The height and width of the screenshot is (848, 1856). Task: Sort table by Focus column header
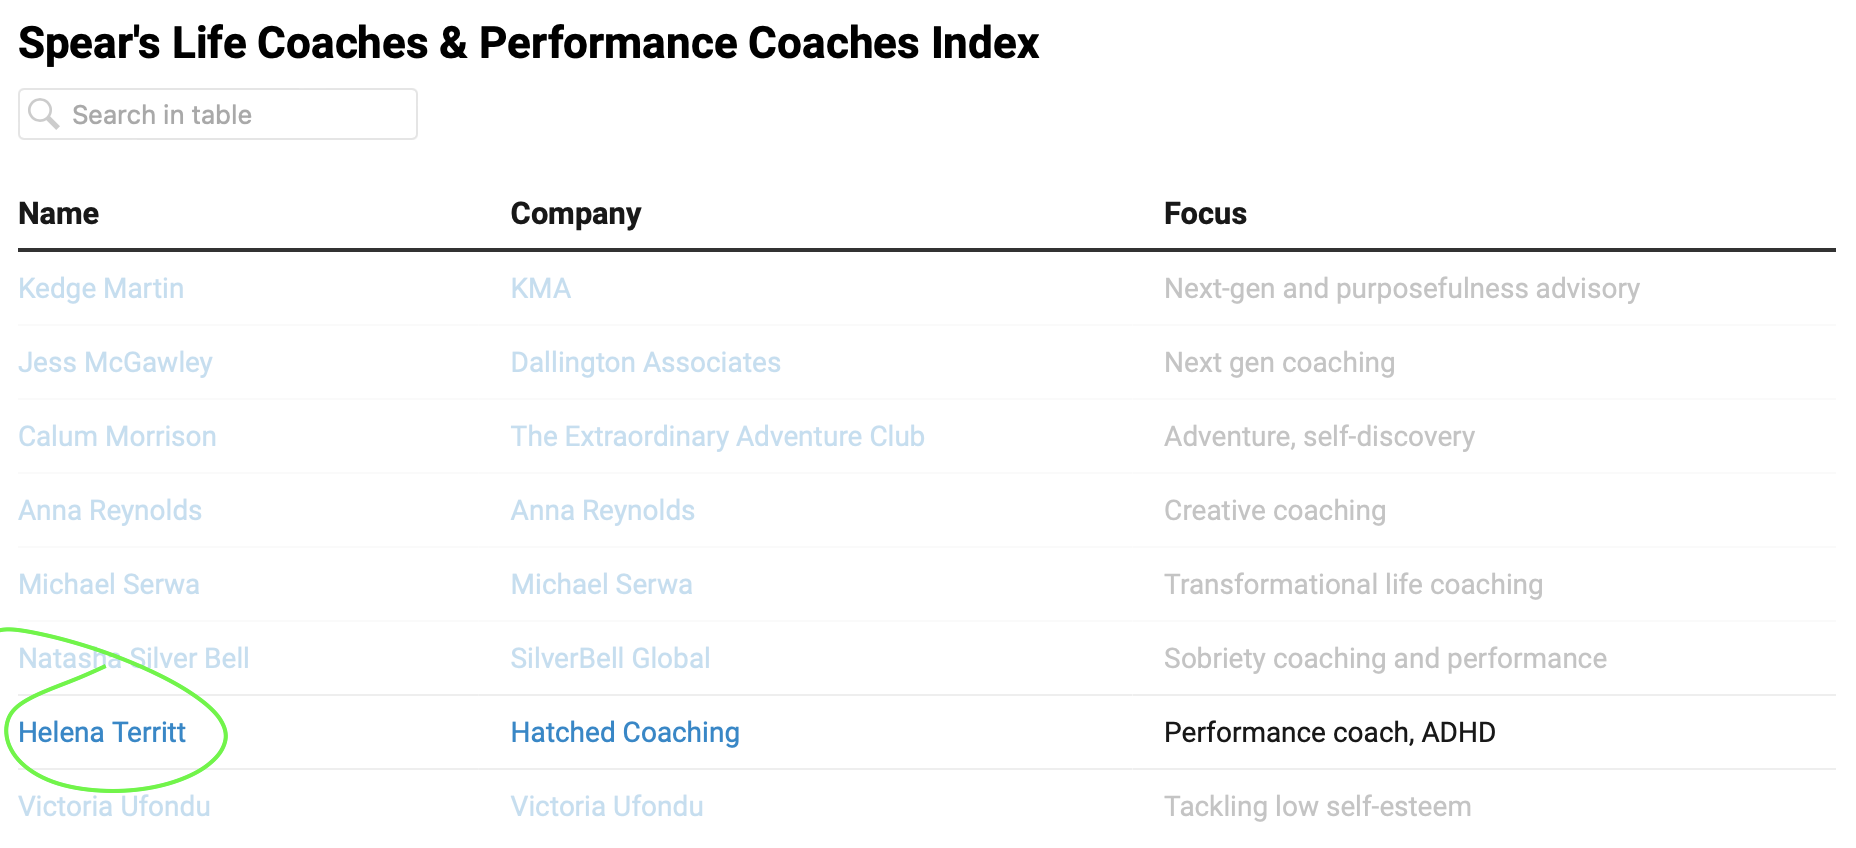pyautogui.click(x=1205, y=214)
